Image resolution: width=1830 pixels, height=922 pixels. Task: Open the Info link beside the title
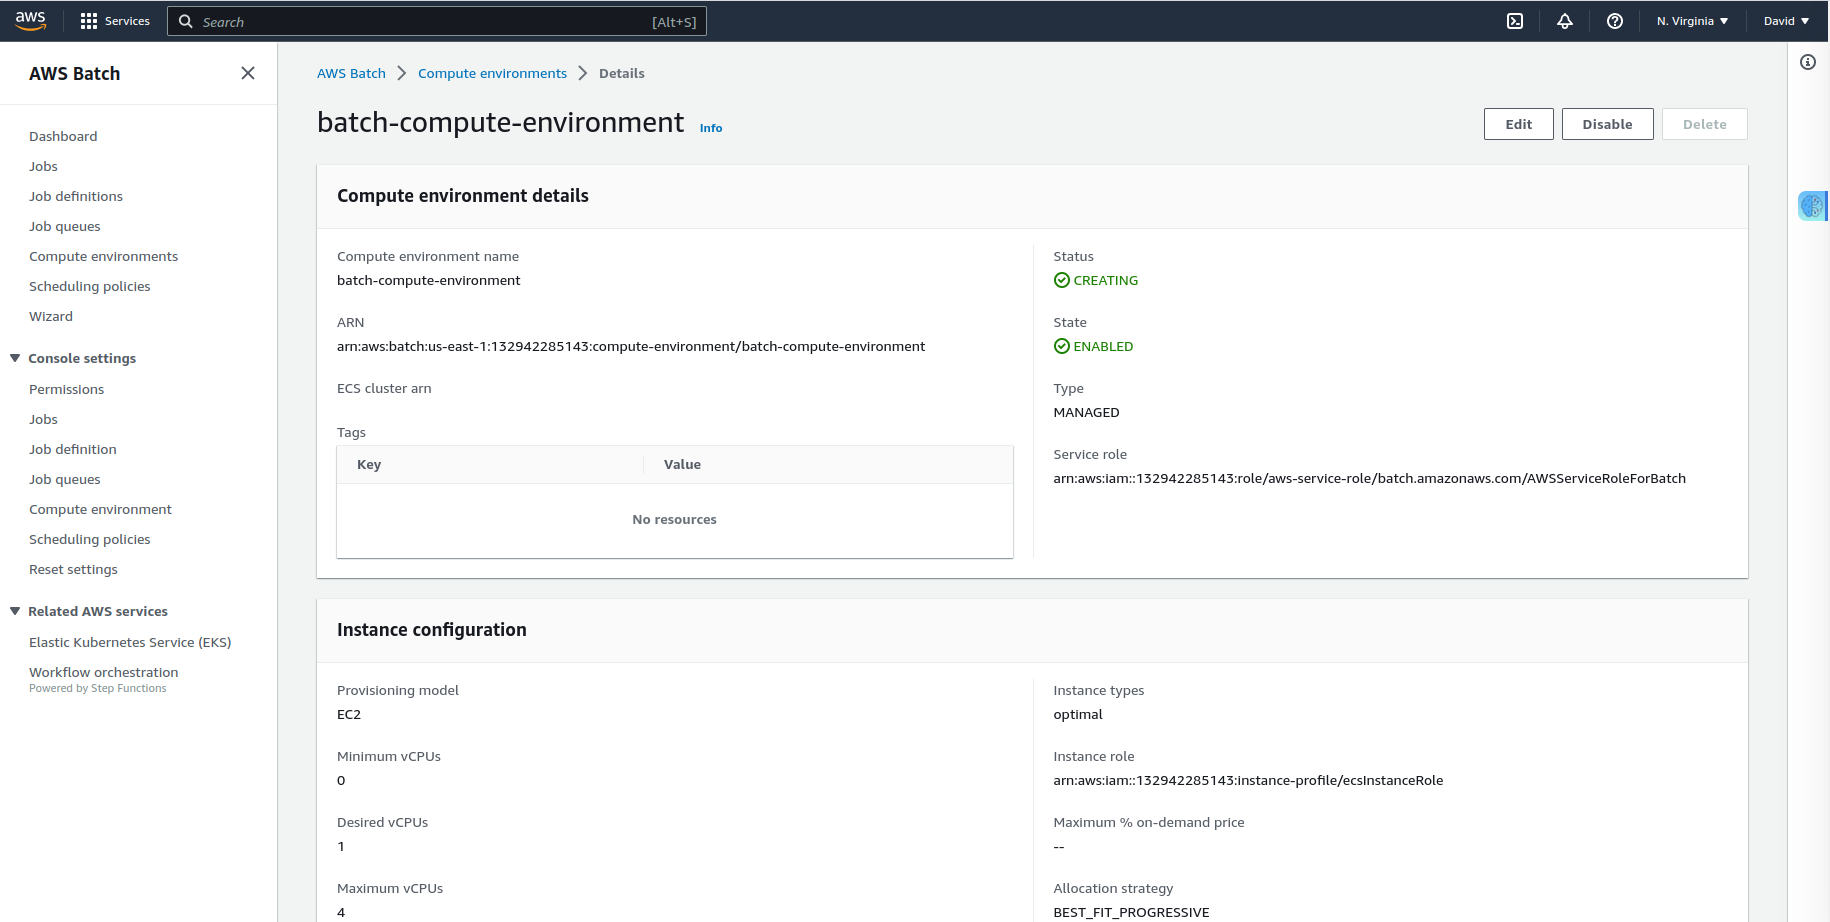pos(711,128)
